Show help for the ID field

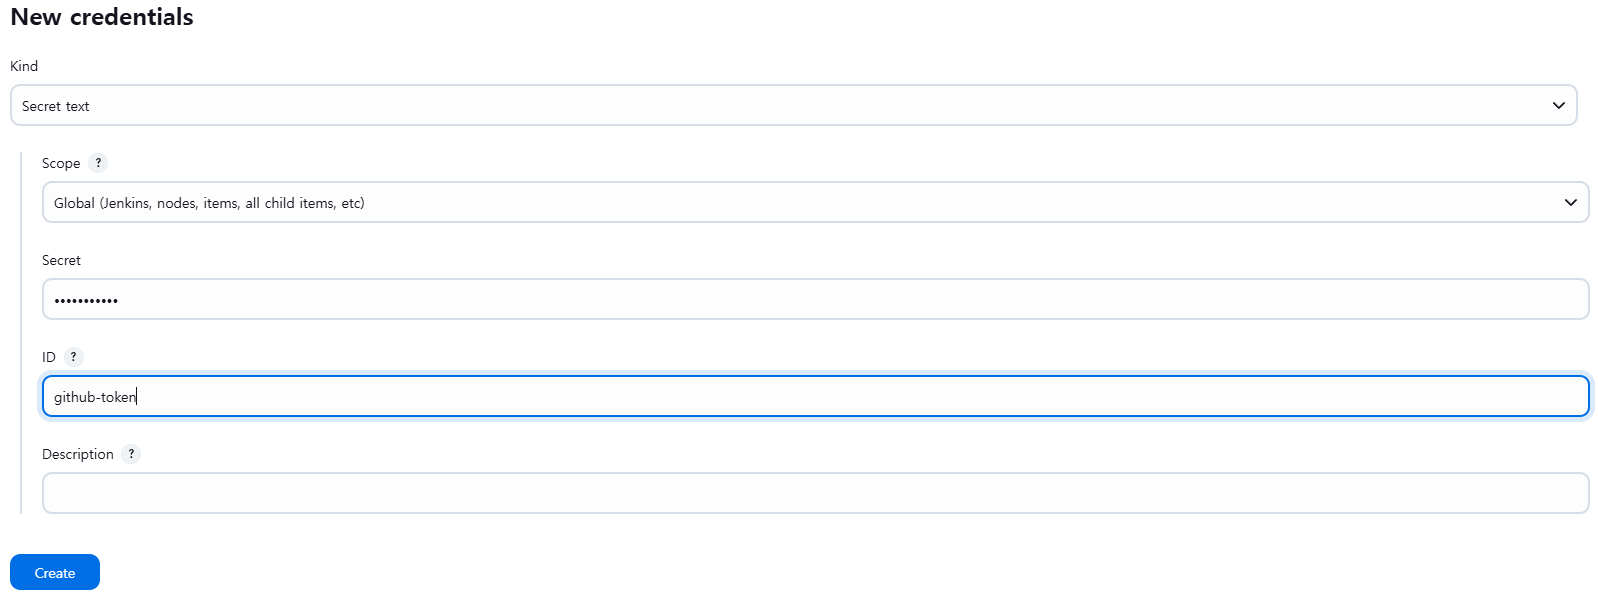click(x=73, y=357)
